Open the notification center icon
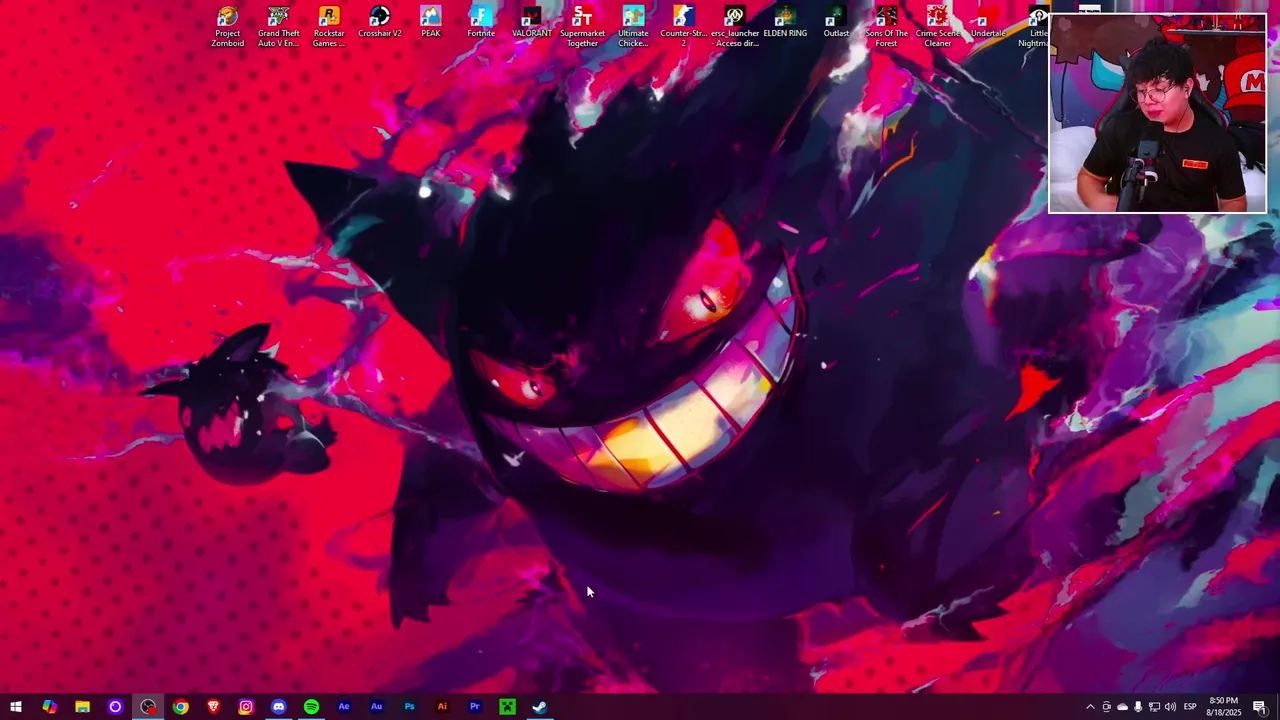 coord(1260,707)
